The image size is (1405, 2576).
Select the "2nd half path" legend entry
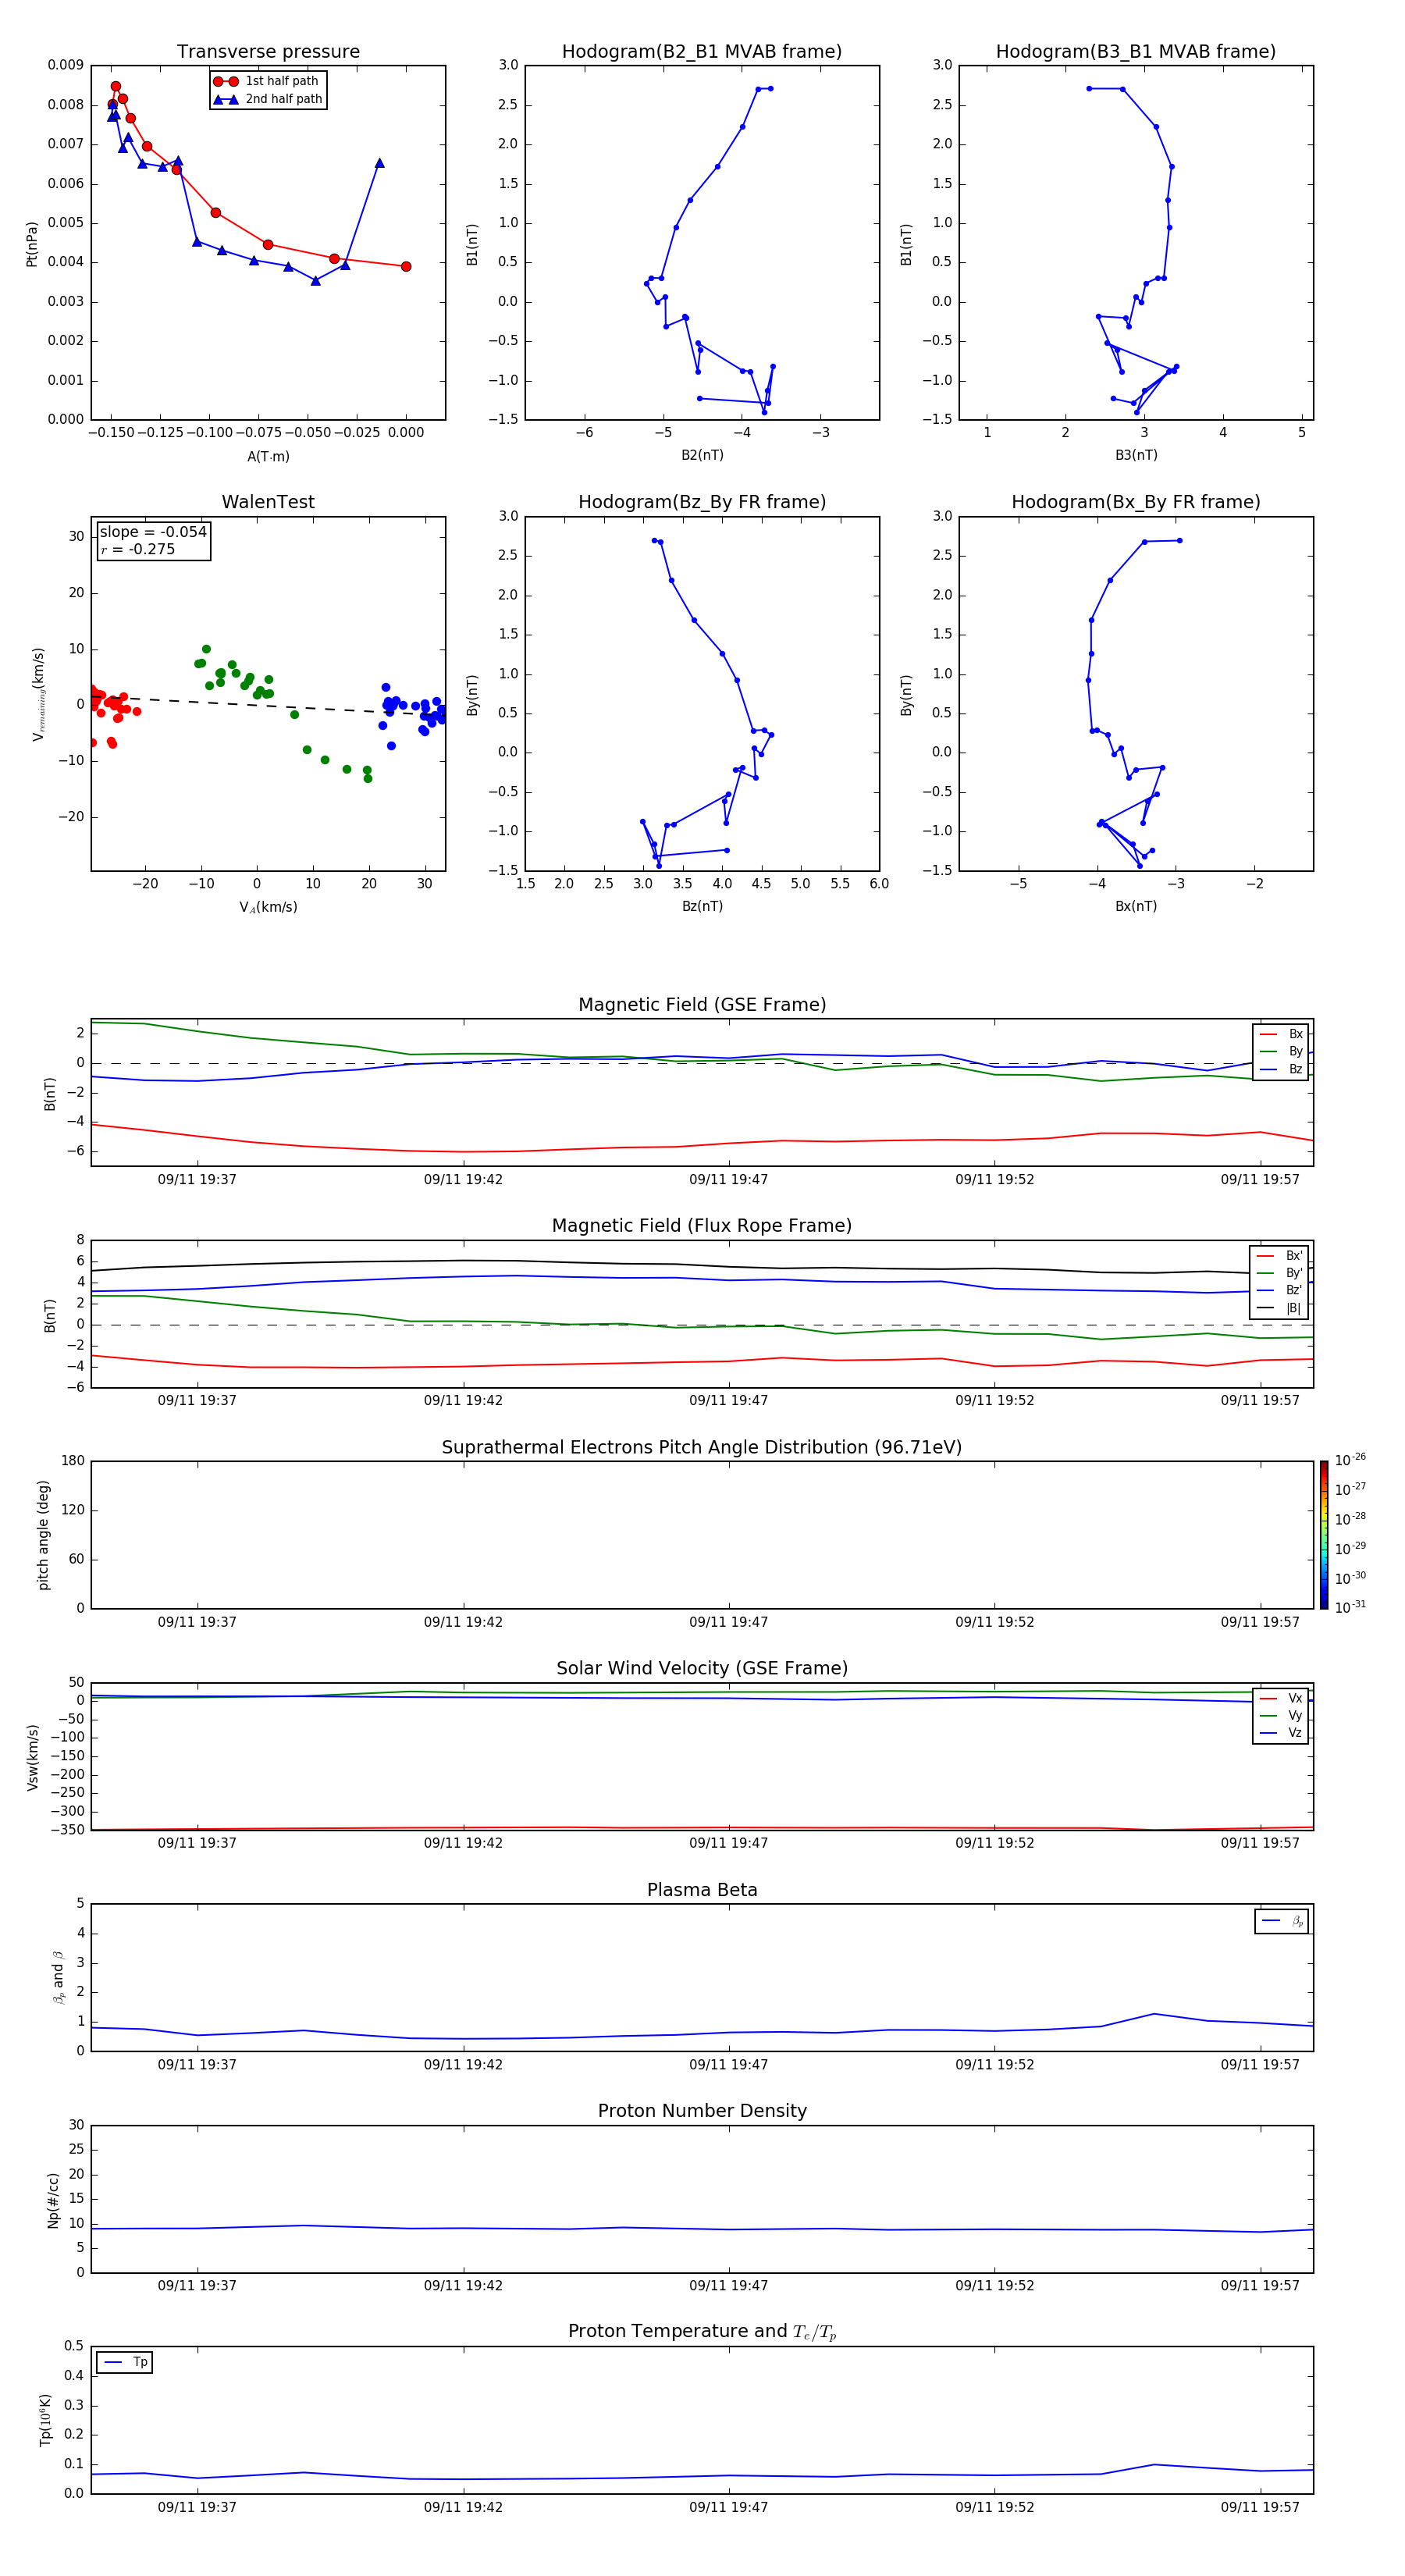(x=268, y=99)
